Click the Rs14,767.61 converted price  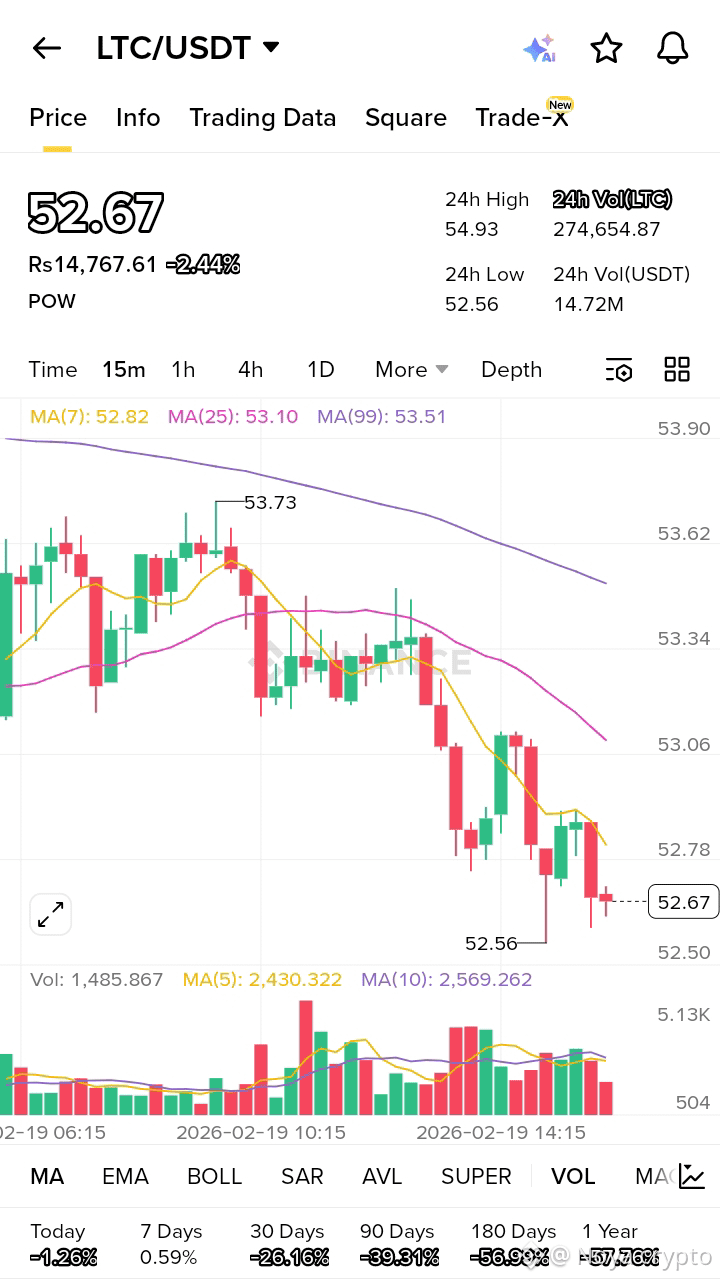pos(92,265)
